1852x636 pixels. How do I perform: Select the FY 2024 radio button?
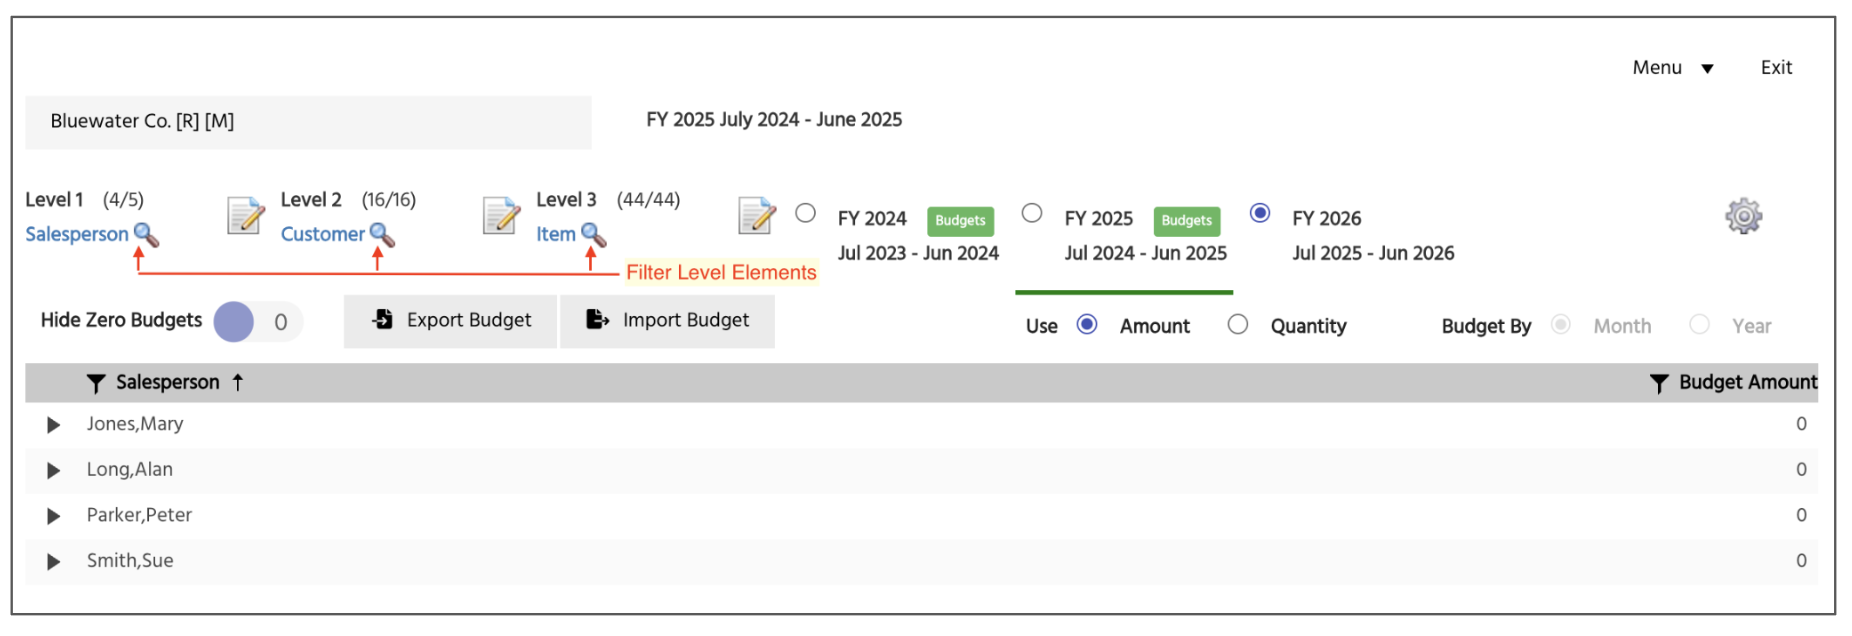click(x=806, y=213)
